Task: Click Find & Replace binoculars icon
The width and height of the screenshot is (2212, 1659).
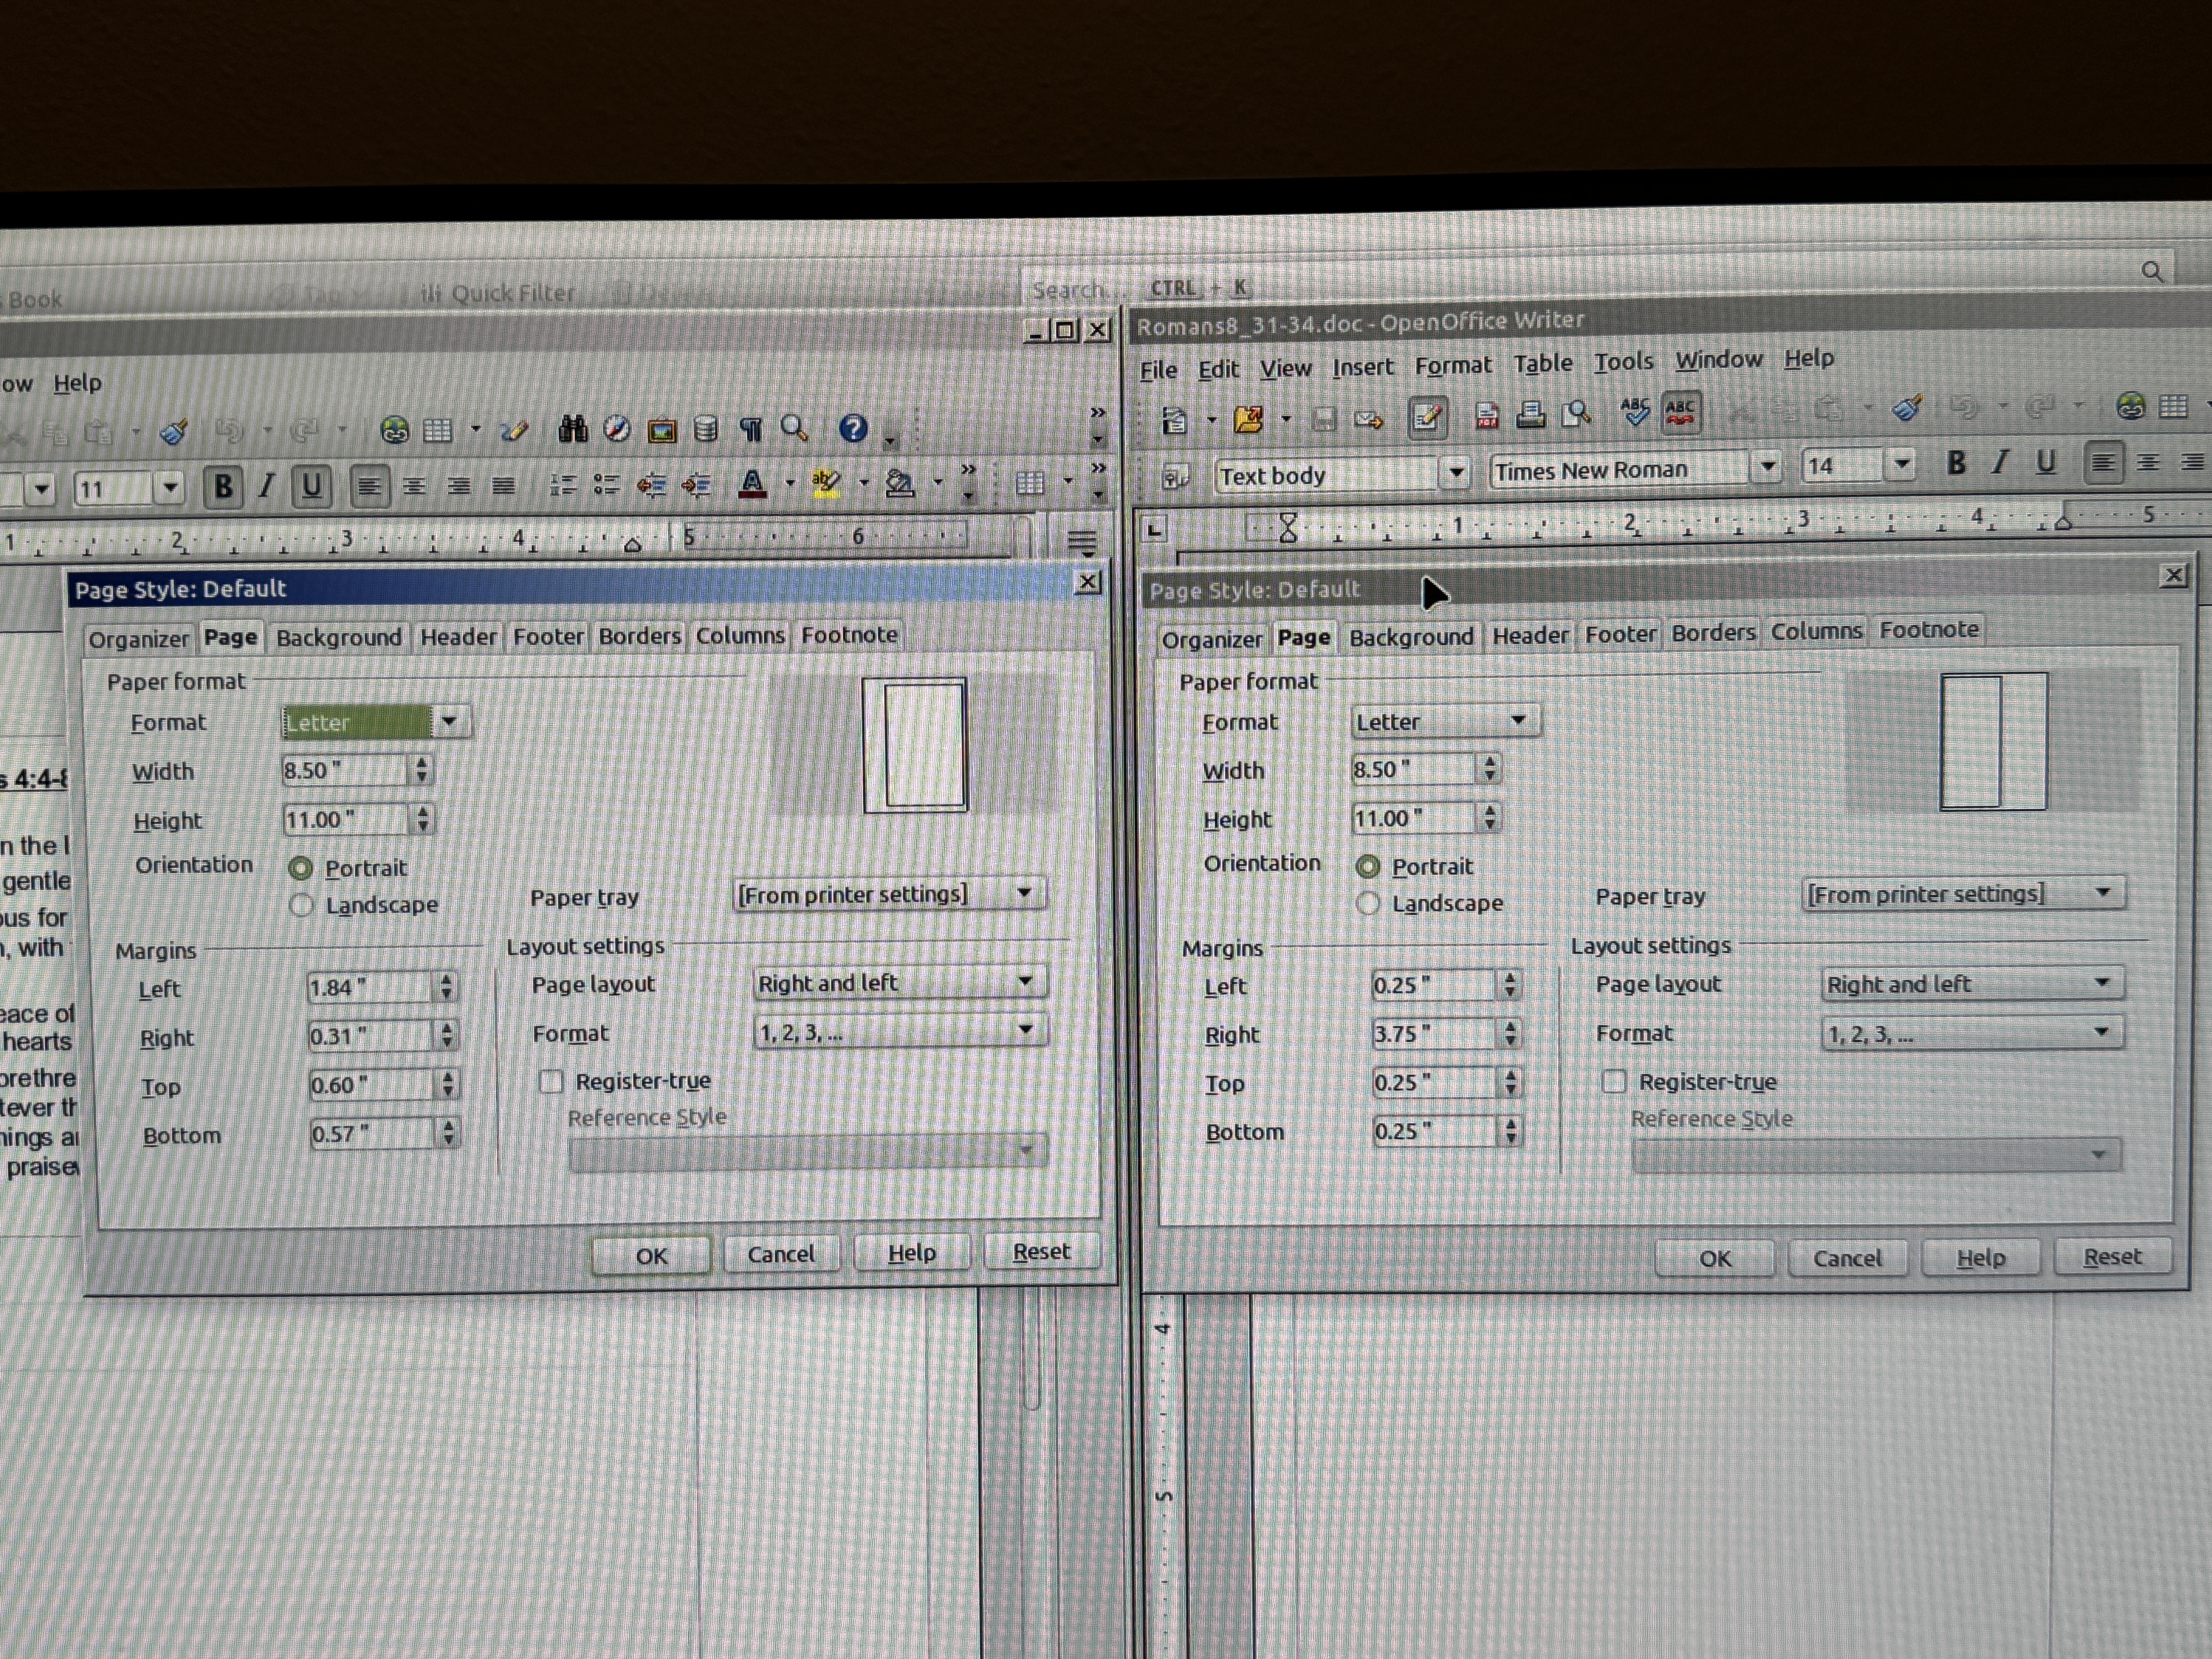Action: click(573, 430)
